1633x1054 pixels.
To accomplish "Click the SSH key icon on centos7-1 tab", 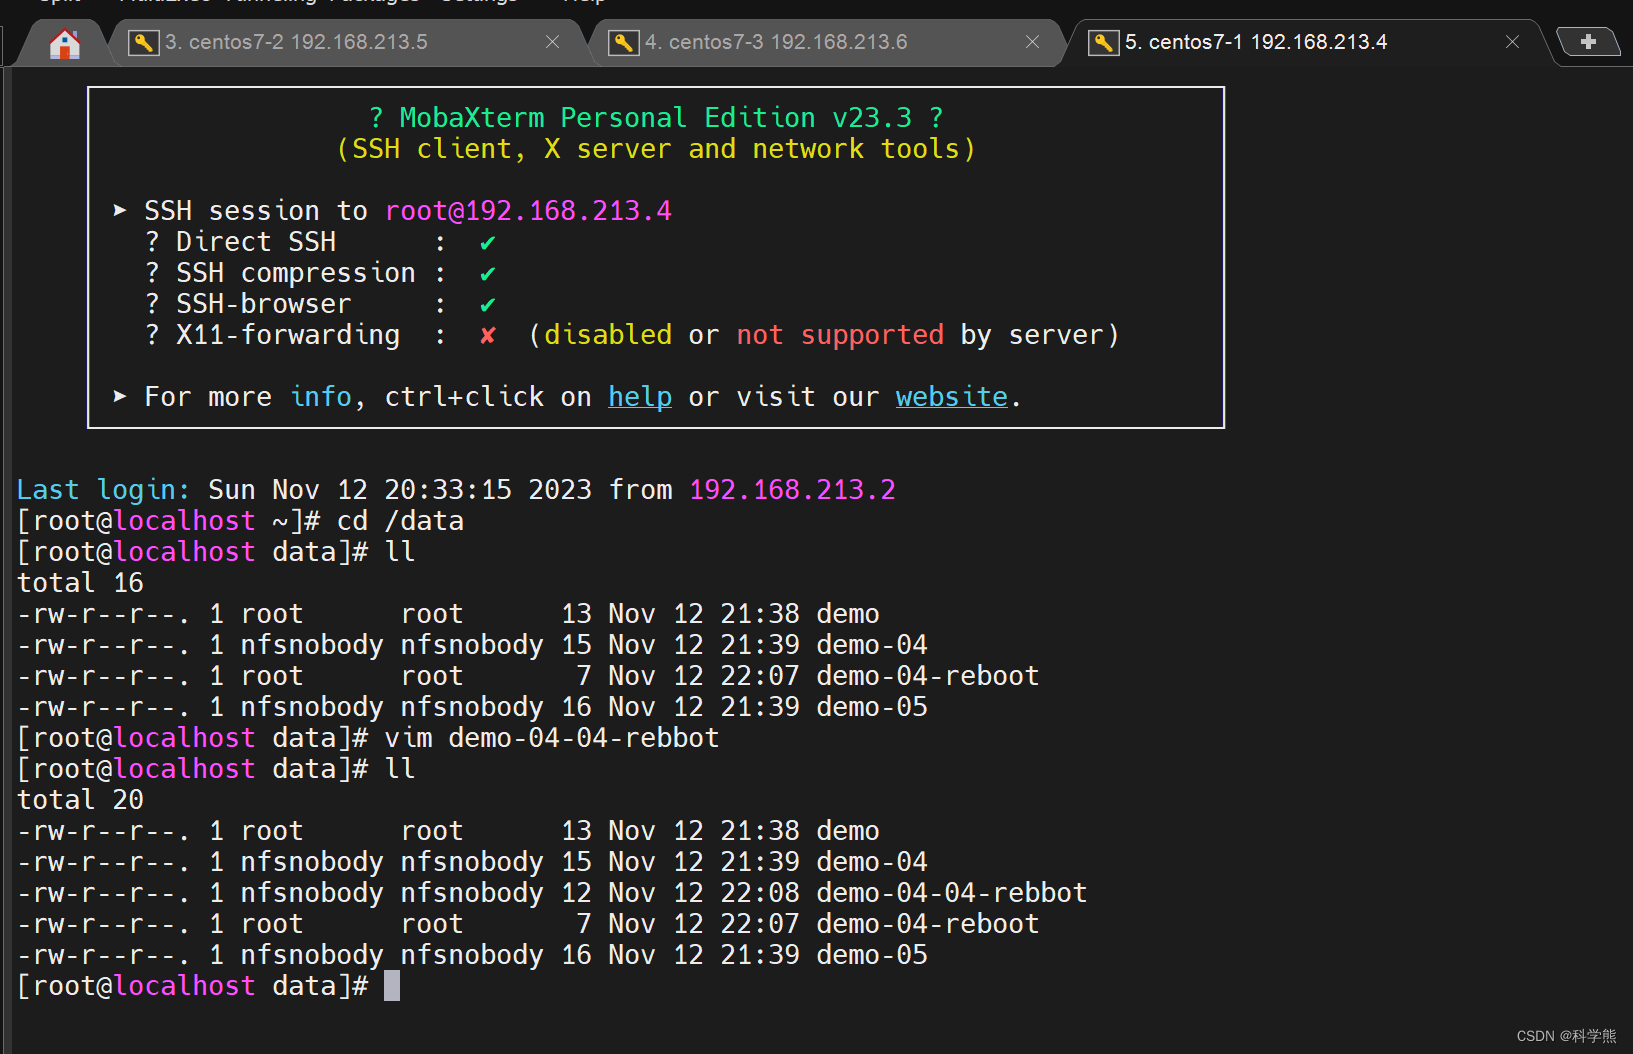I will point(1104,43).
